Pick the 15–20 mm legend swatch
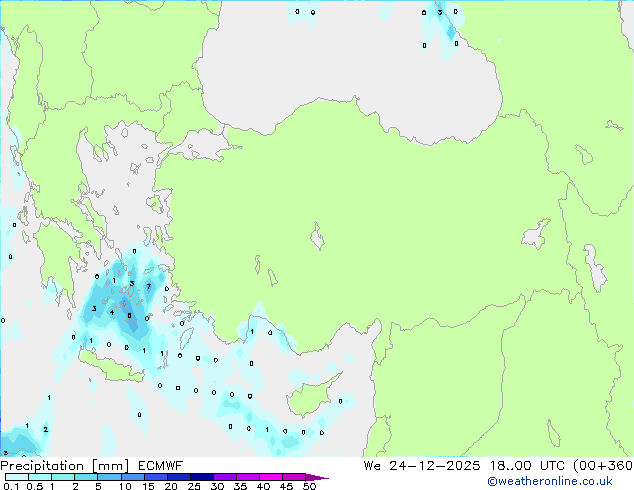This screenshot has width=634, height=490. (156, 477)
